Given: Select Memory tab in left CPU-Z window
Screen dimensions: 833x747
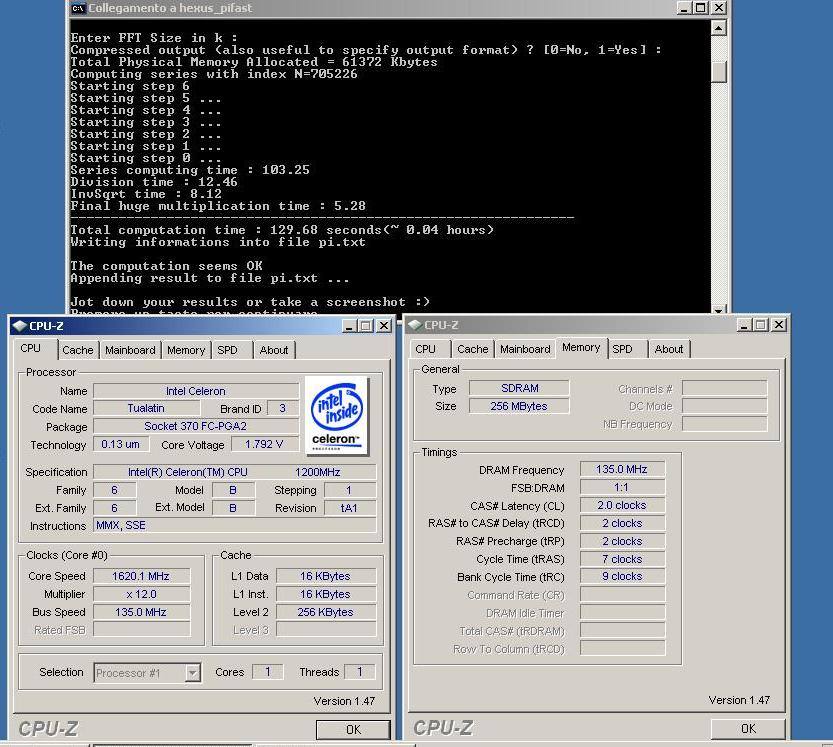Looking at the screenshot, I should (x=186, y=350).
